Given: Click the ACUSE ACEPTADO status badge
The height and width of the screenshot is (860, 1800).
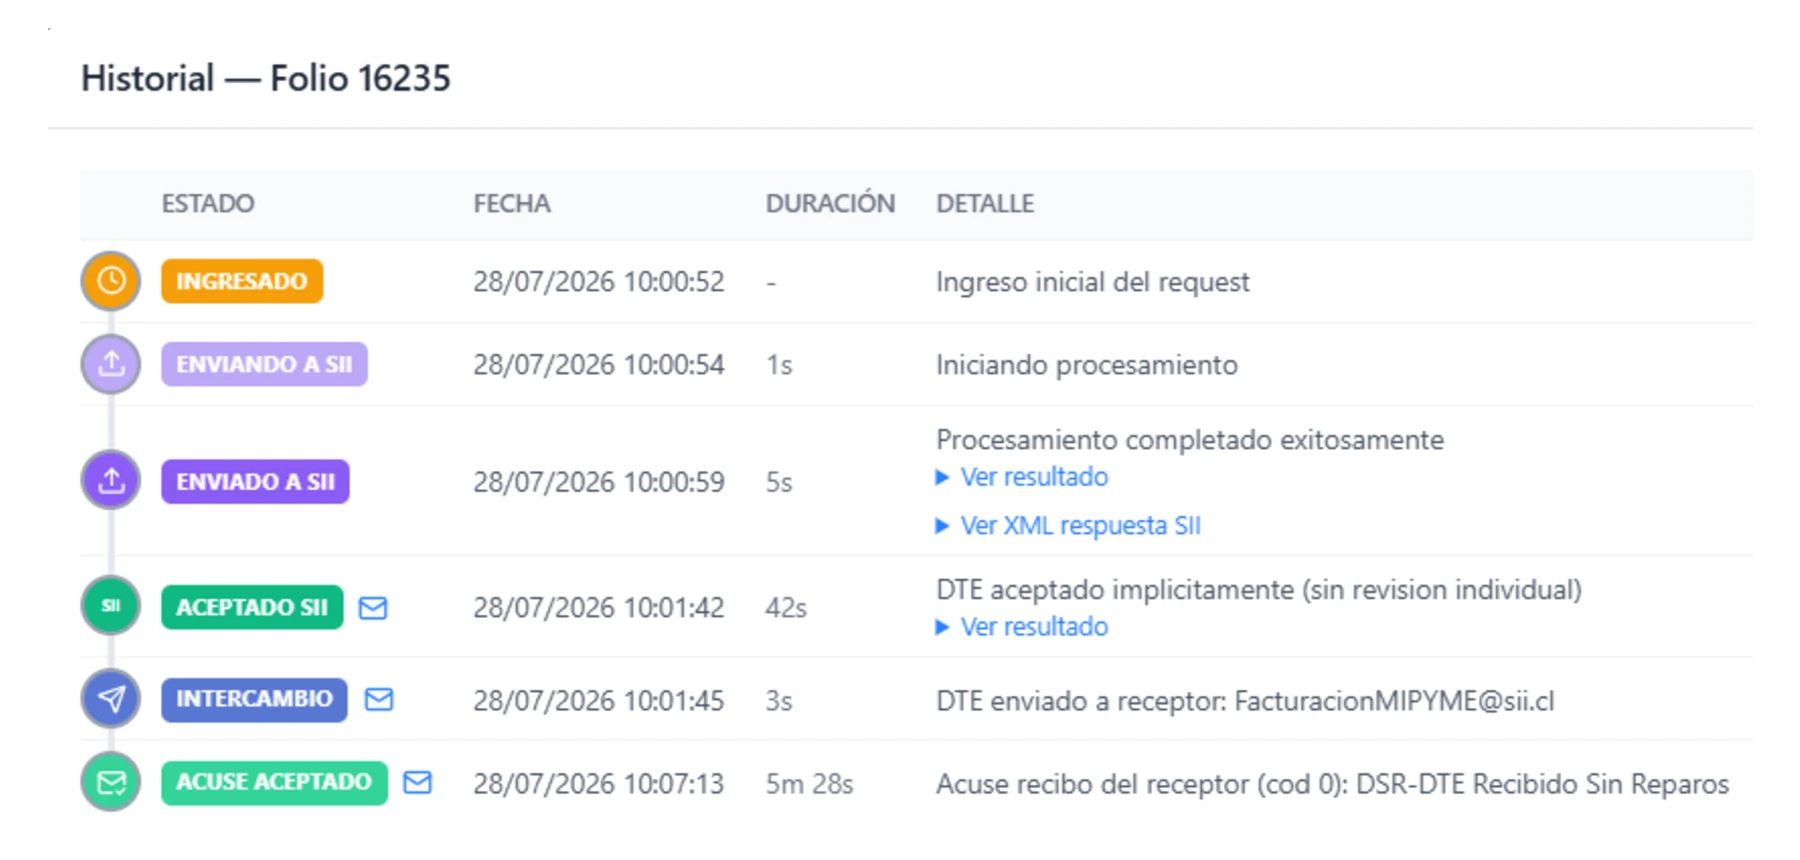Looking at the screenshot, I should coord(274,782).
